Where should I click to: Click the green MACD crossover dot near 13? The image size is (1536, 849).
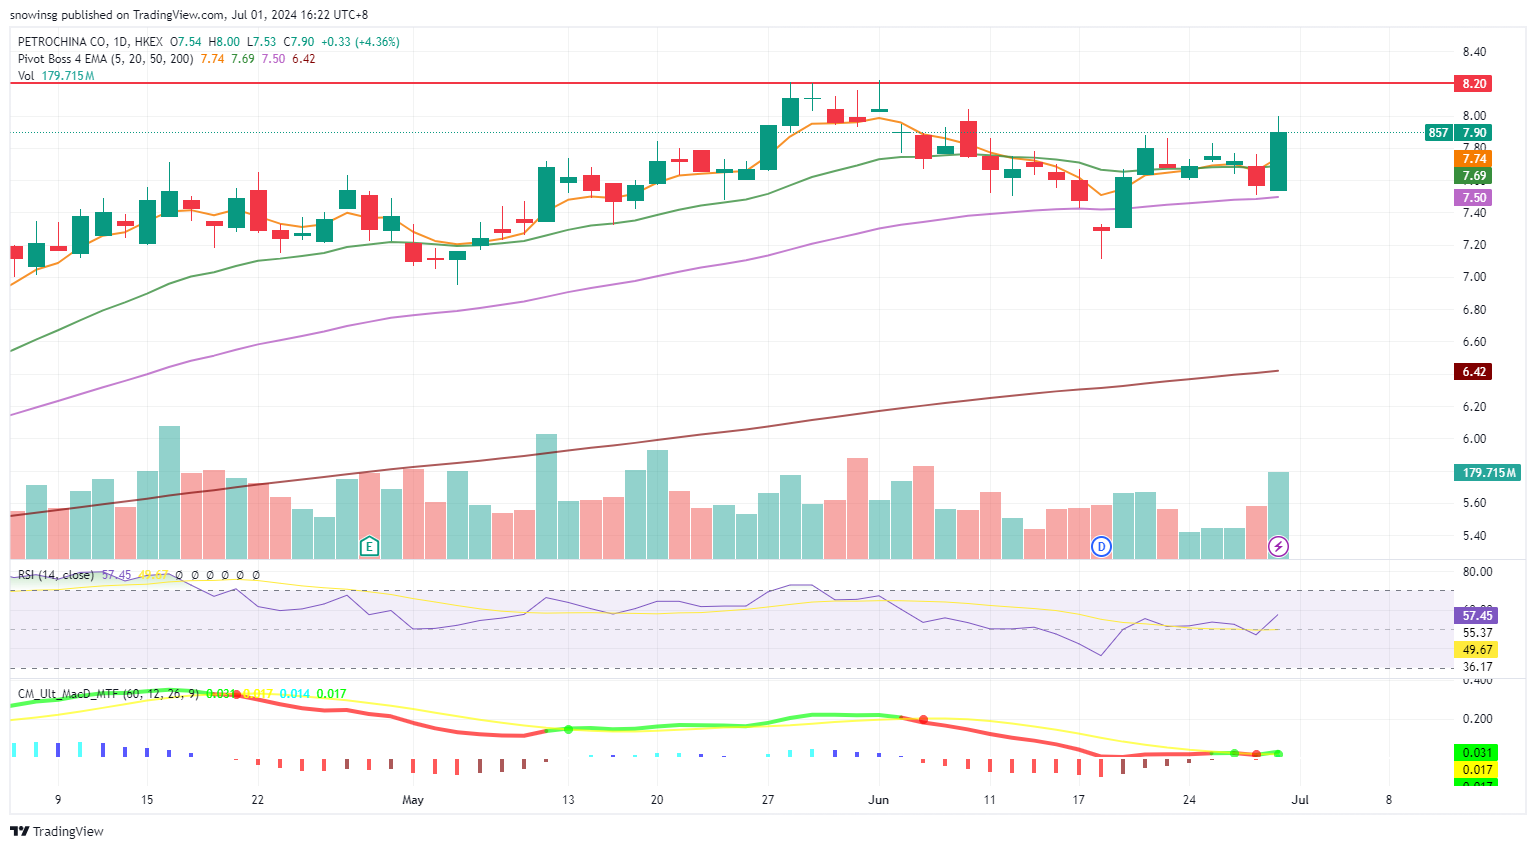click(568, 729)
